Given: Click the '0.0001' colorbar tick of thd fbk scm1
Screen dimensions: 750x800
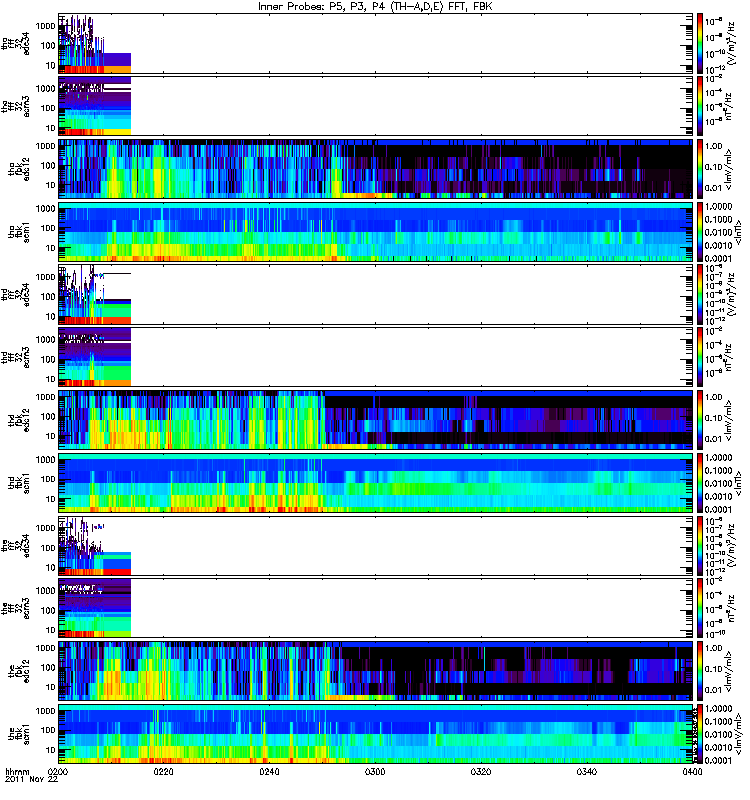Looking at the screenshot, I should tap(718, 510).
